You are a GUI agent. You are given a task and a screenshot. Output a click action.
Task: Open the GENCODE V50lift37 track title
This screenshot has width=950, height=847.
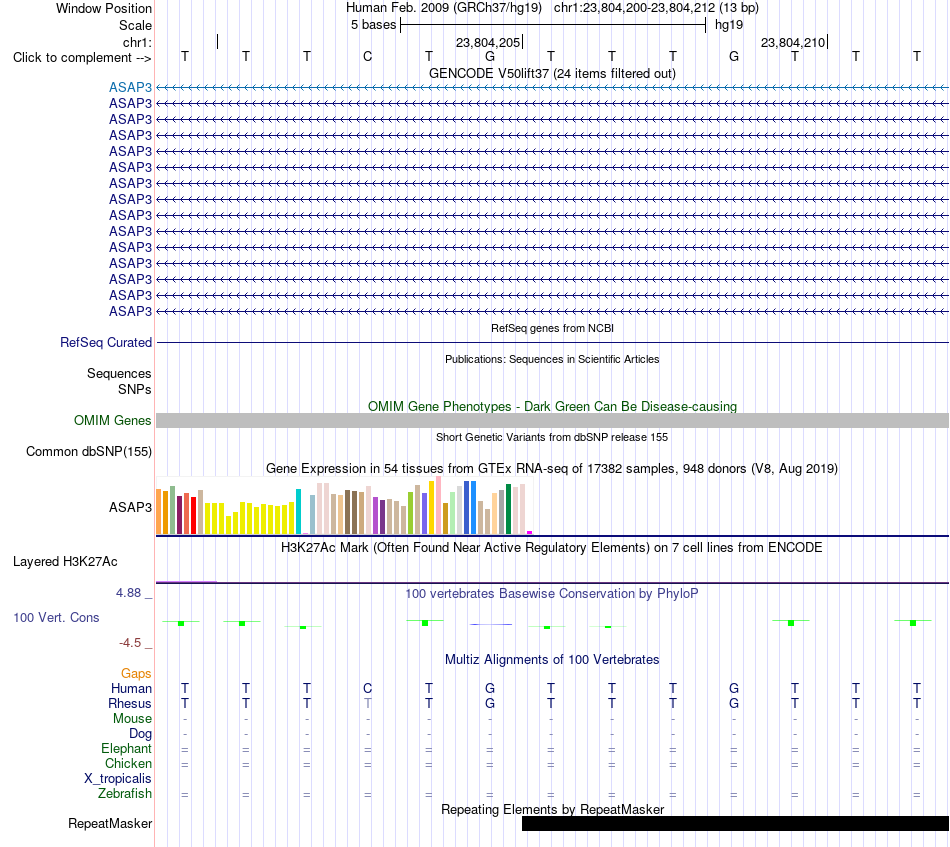[x=552, y=73]
